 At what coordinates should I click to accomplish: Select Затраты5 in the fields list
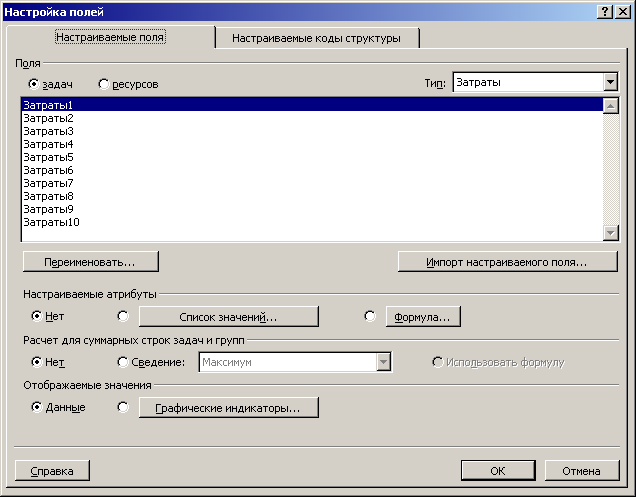pyautogui.click(x=312, y=157)
